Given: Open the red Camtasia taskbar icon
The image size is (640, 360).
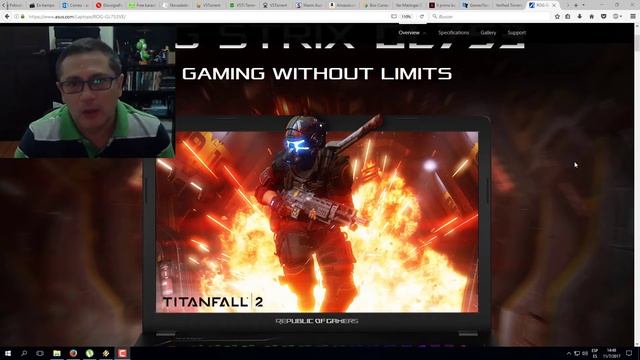Looking at the screenshot, I should 122,353.
